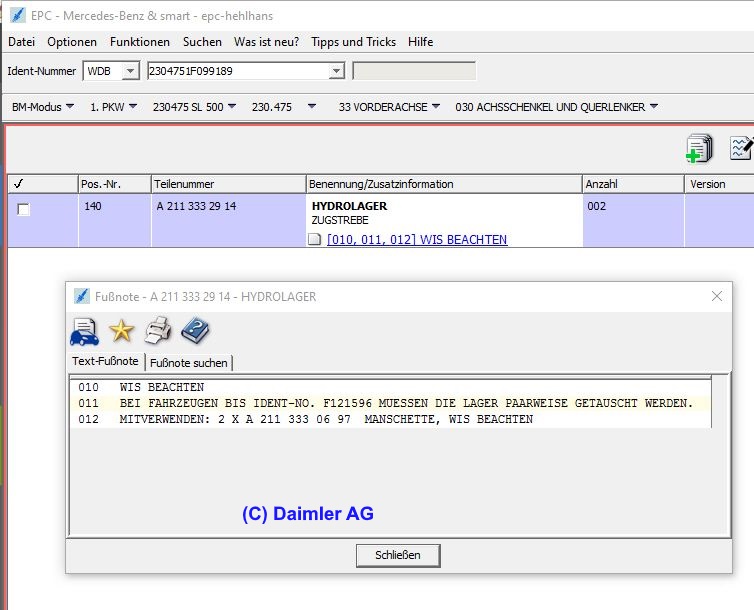
Task: Open the WDB prefix dropdown
Action: [129, 71]
